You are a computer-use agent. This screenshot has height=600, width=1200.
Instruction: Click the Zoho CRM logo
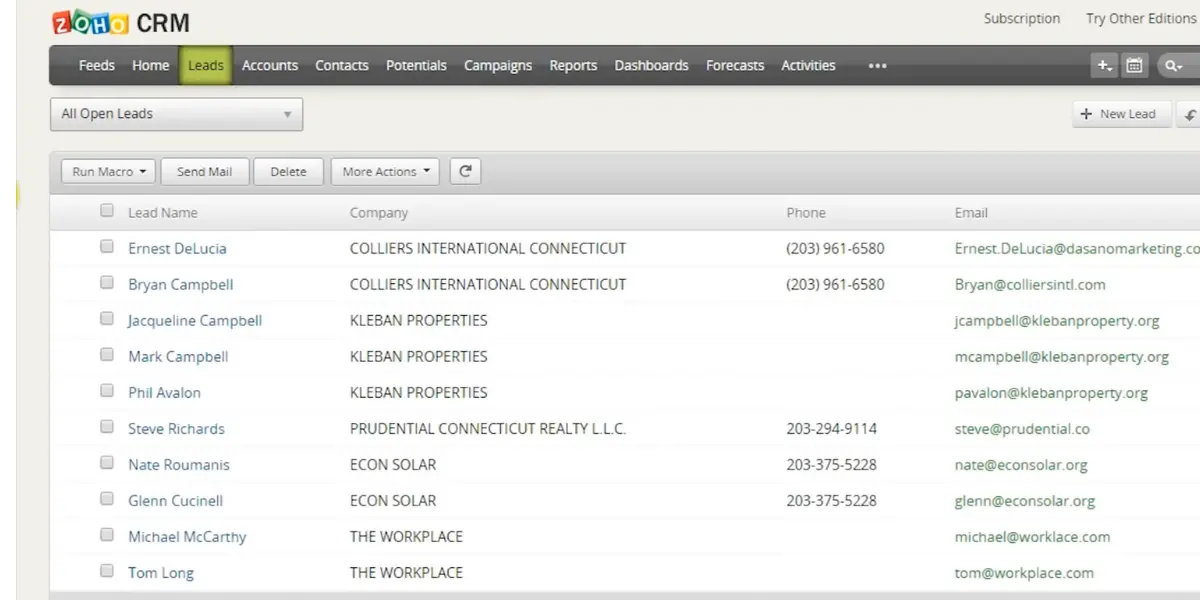(121, 22)
